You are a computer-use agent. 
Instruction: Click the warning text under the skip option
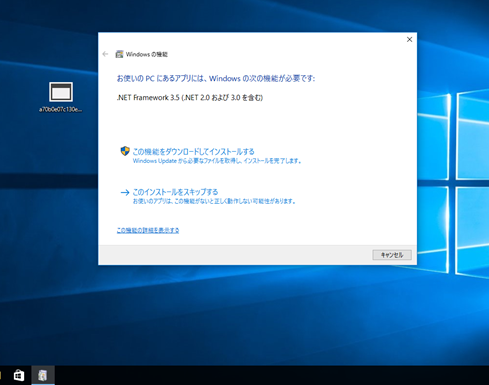[214, 201]
